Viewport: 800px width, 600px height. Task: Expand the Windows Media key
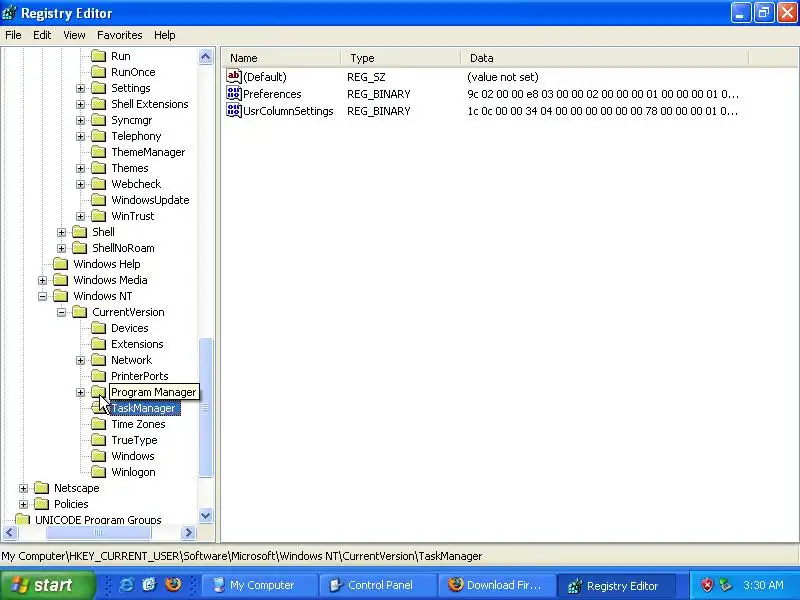click(x=42, y=280)
